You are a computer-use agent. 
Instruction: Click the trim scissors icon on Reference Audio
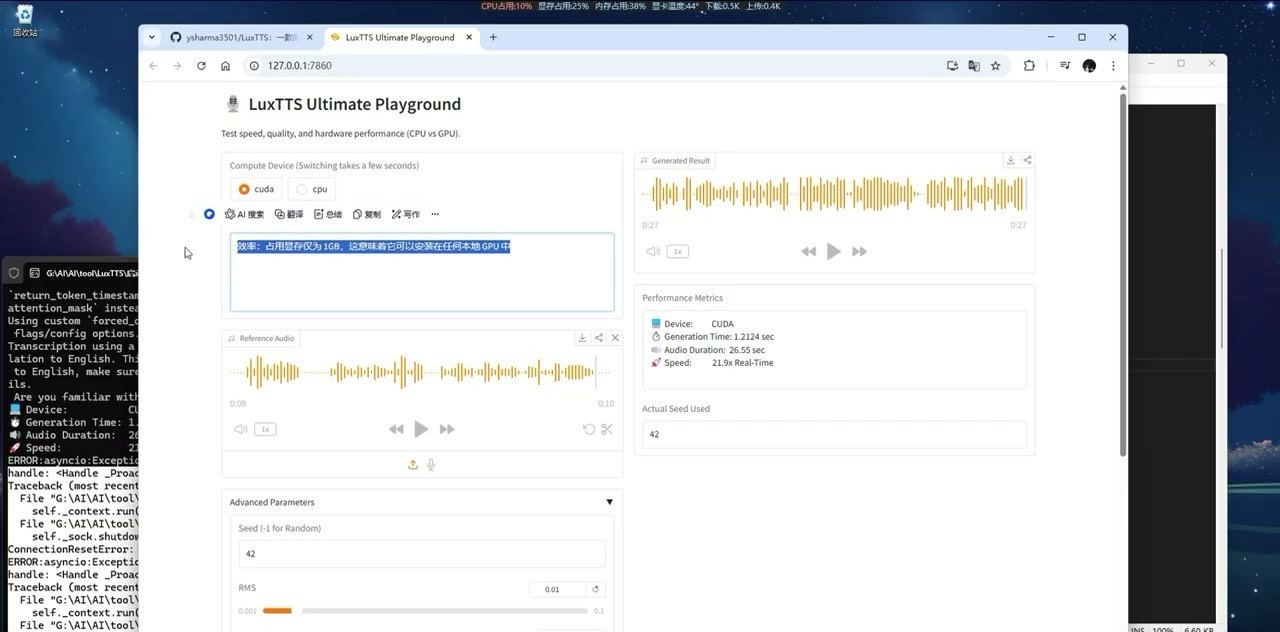click(607, 429)
